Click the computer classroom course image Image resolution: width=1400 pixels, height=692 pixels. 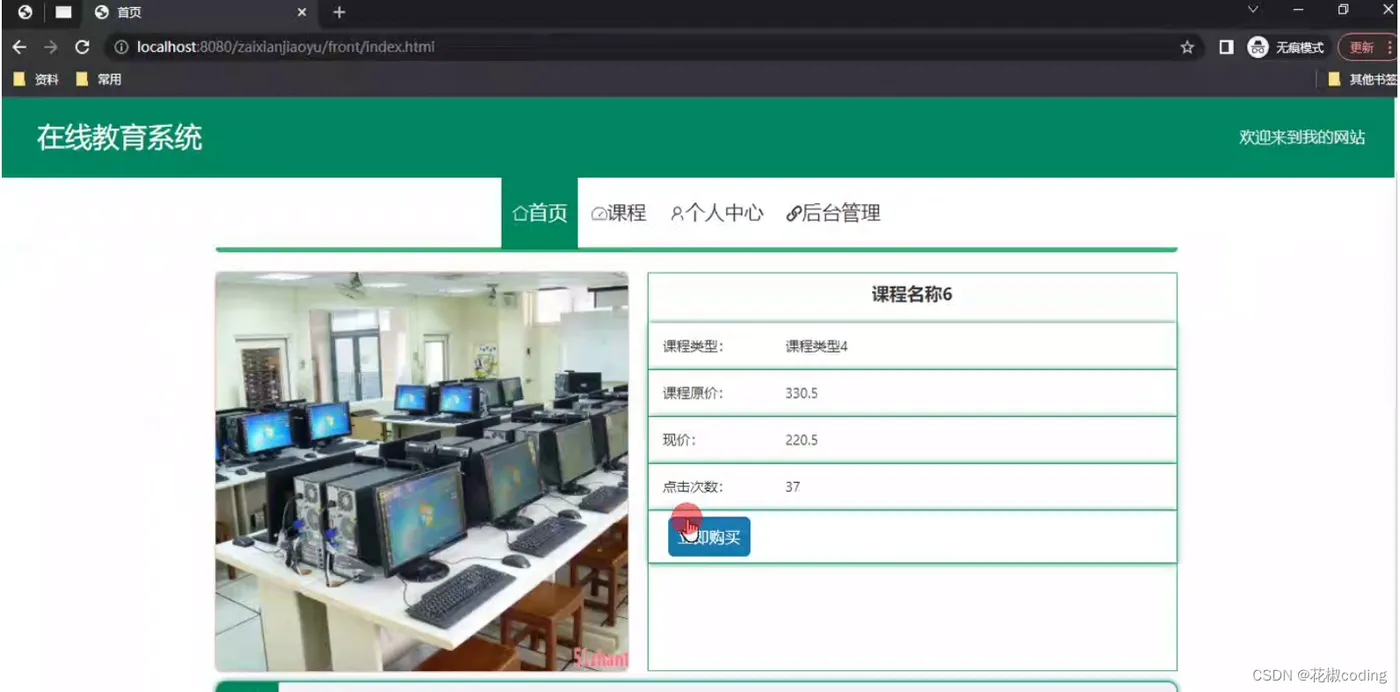(x=422, y=471)
